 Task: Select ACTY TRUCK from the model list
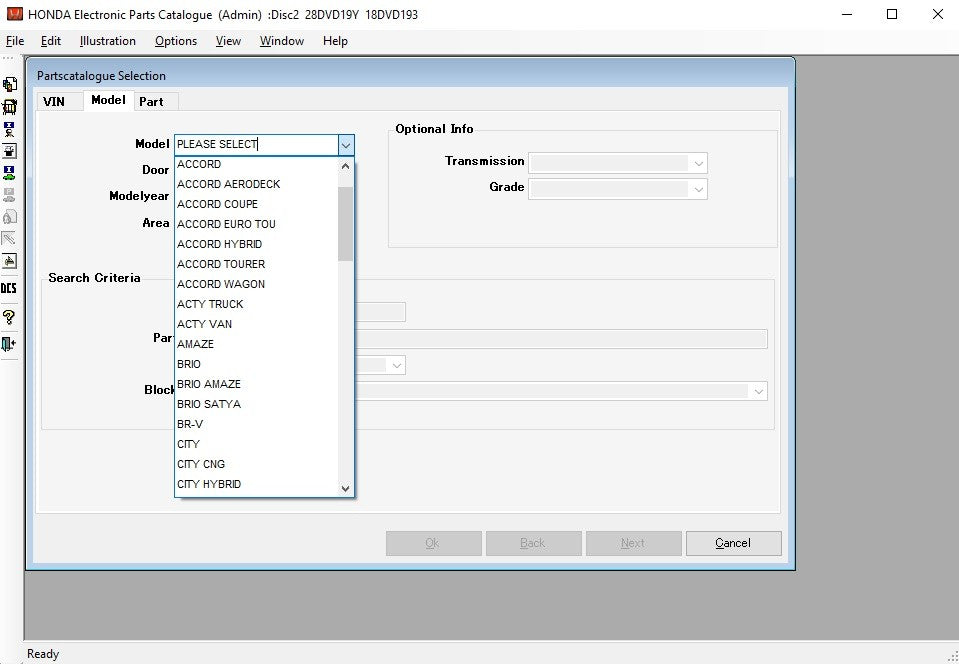pos(210,304)
